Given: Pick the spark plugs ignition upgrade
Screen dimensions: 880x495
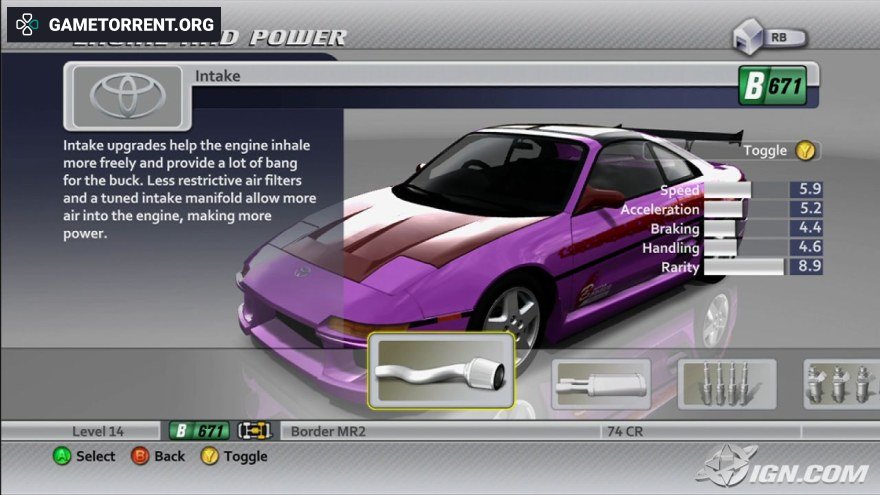Looking at the screenshot, I should point(727,384).
